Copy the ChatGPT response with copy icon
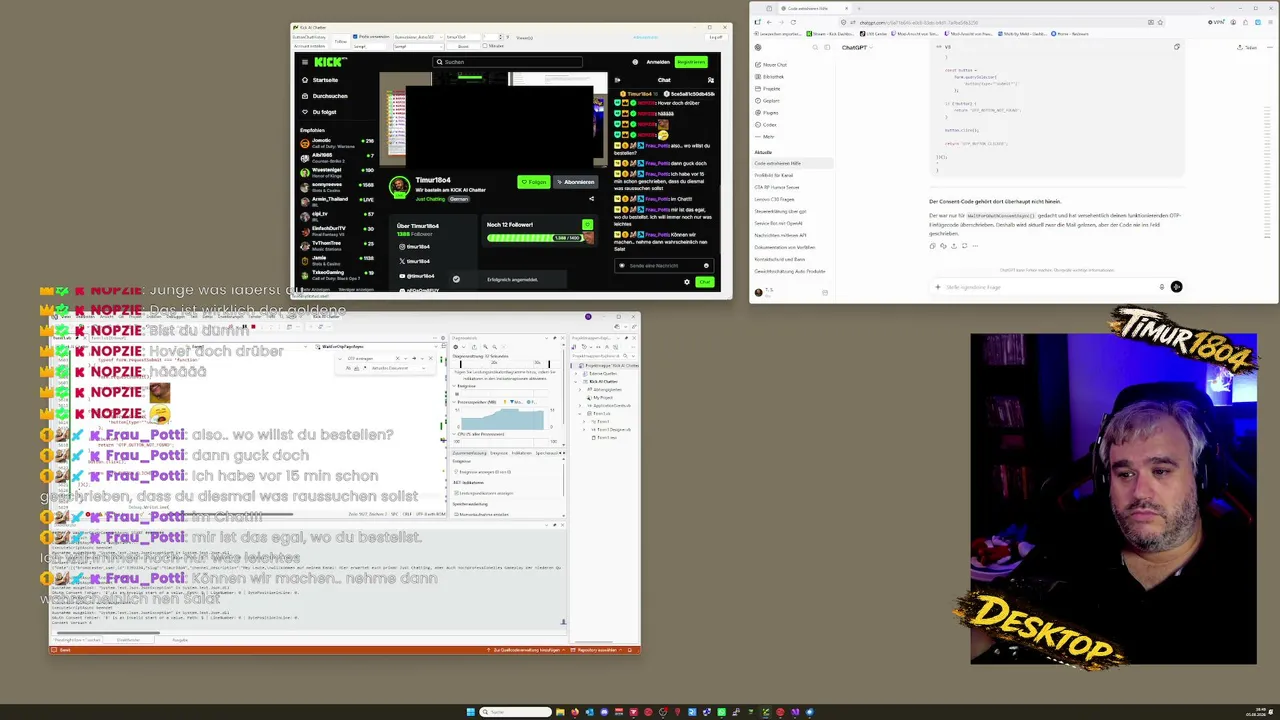The image size is (1280, 720). [x=933, y=246]
